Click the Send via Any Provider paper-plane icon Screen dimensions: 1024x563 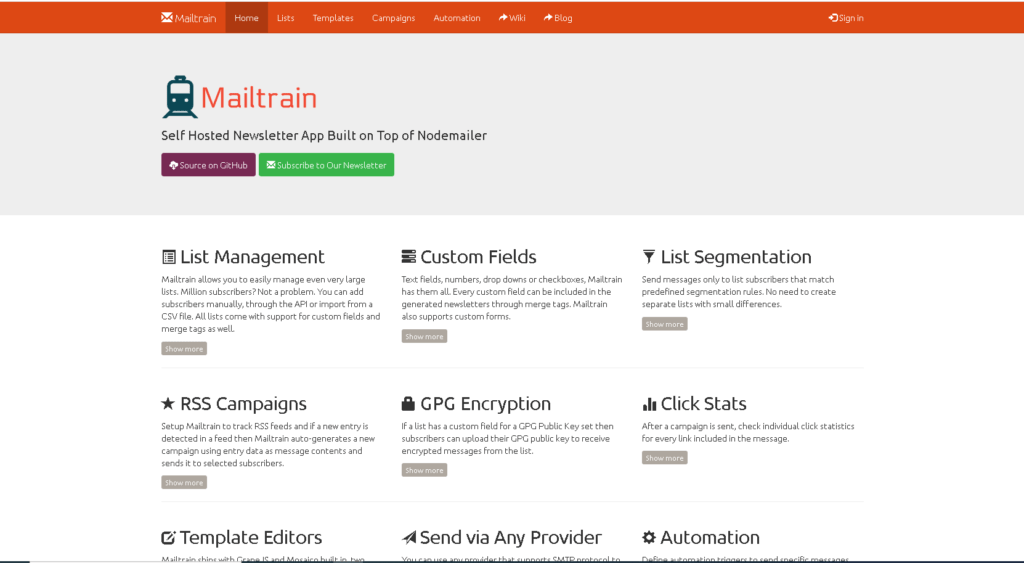click(x=409, y=538)
